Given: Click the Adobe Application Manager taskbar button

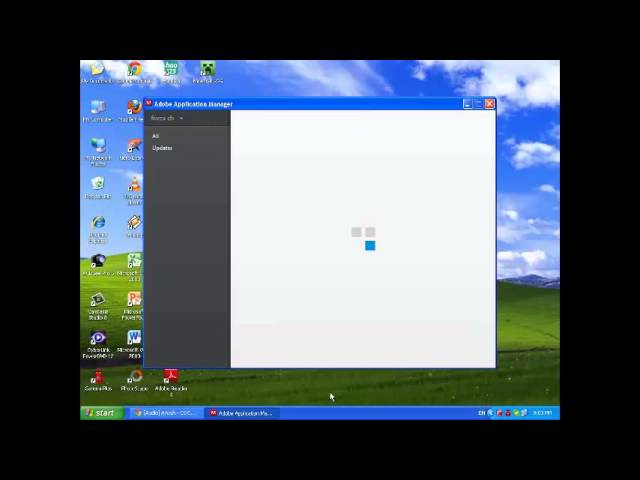Looking at the screenshot, I should click(x=242, y=413).
